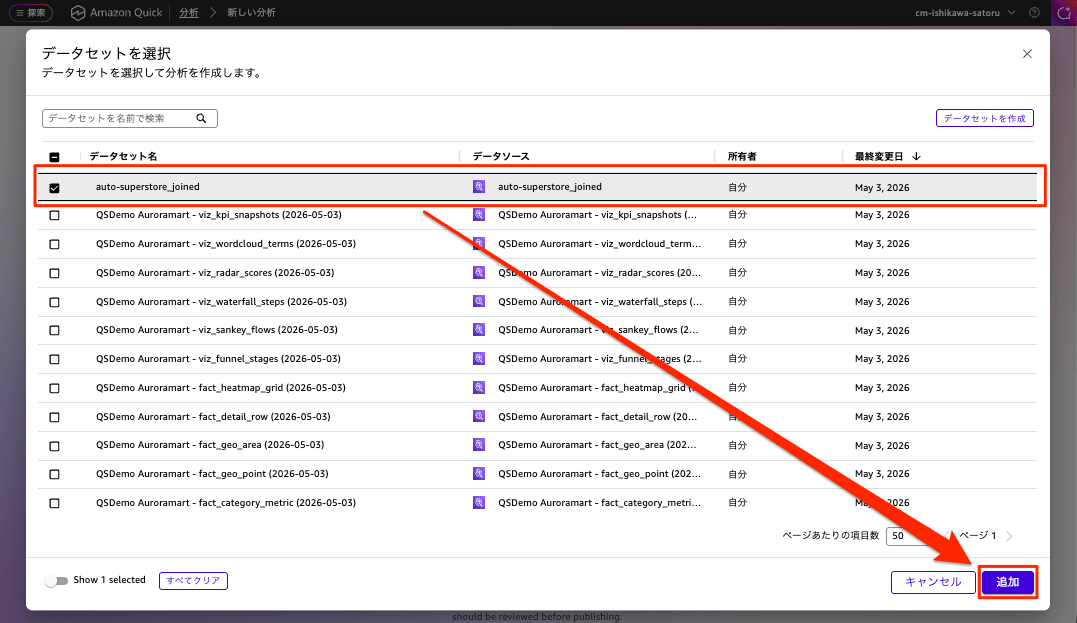This screenshot has height=623, width=1077.
Task: Check fact_detail_row dataset checkbox
Action: [x=54, y=418]
